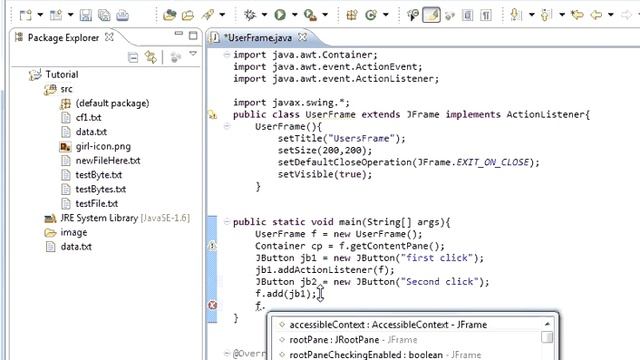640x360 pixels.
Task: Select the src folder
Action: click(x=66, y=89)
